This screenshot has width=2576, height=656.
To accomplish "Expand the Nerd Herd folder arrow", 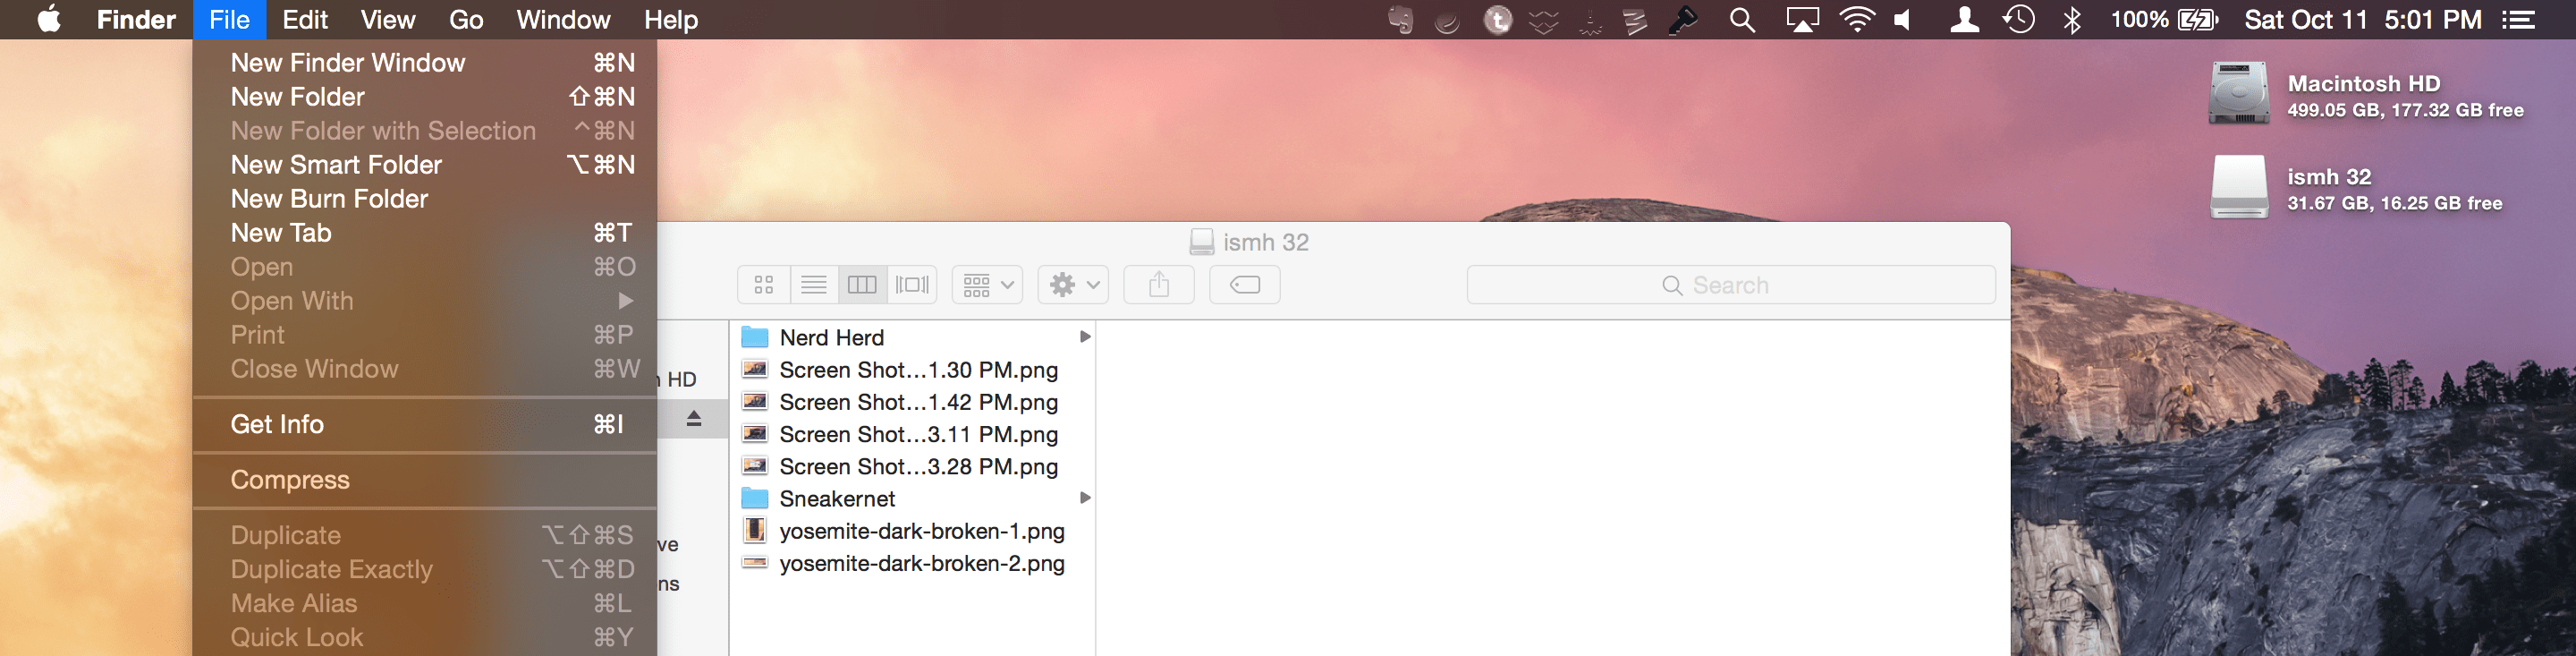I will 1085,337.
